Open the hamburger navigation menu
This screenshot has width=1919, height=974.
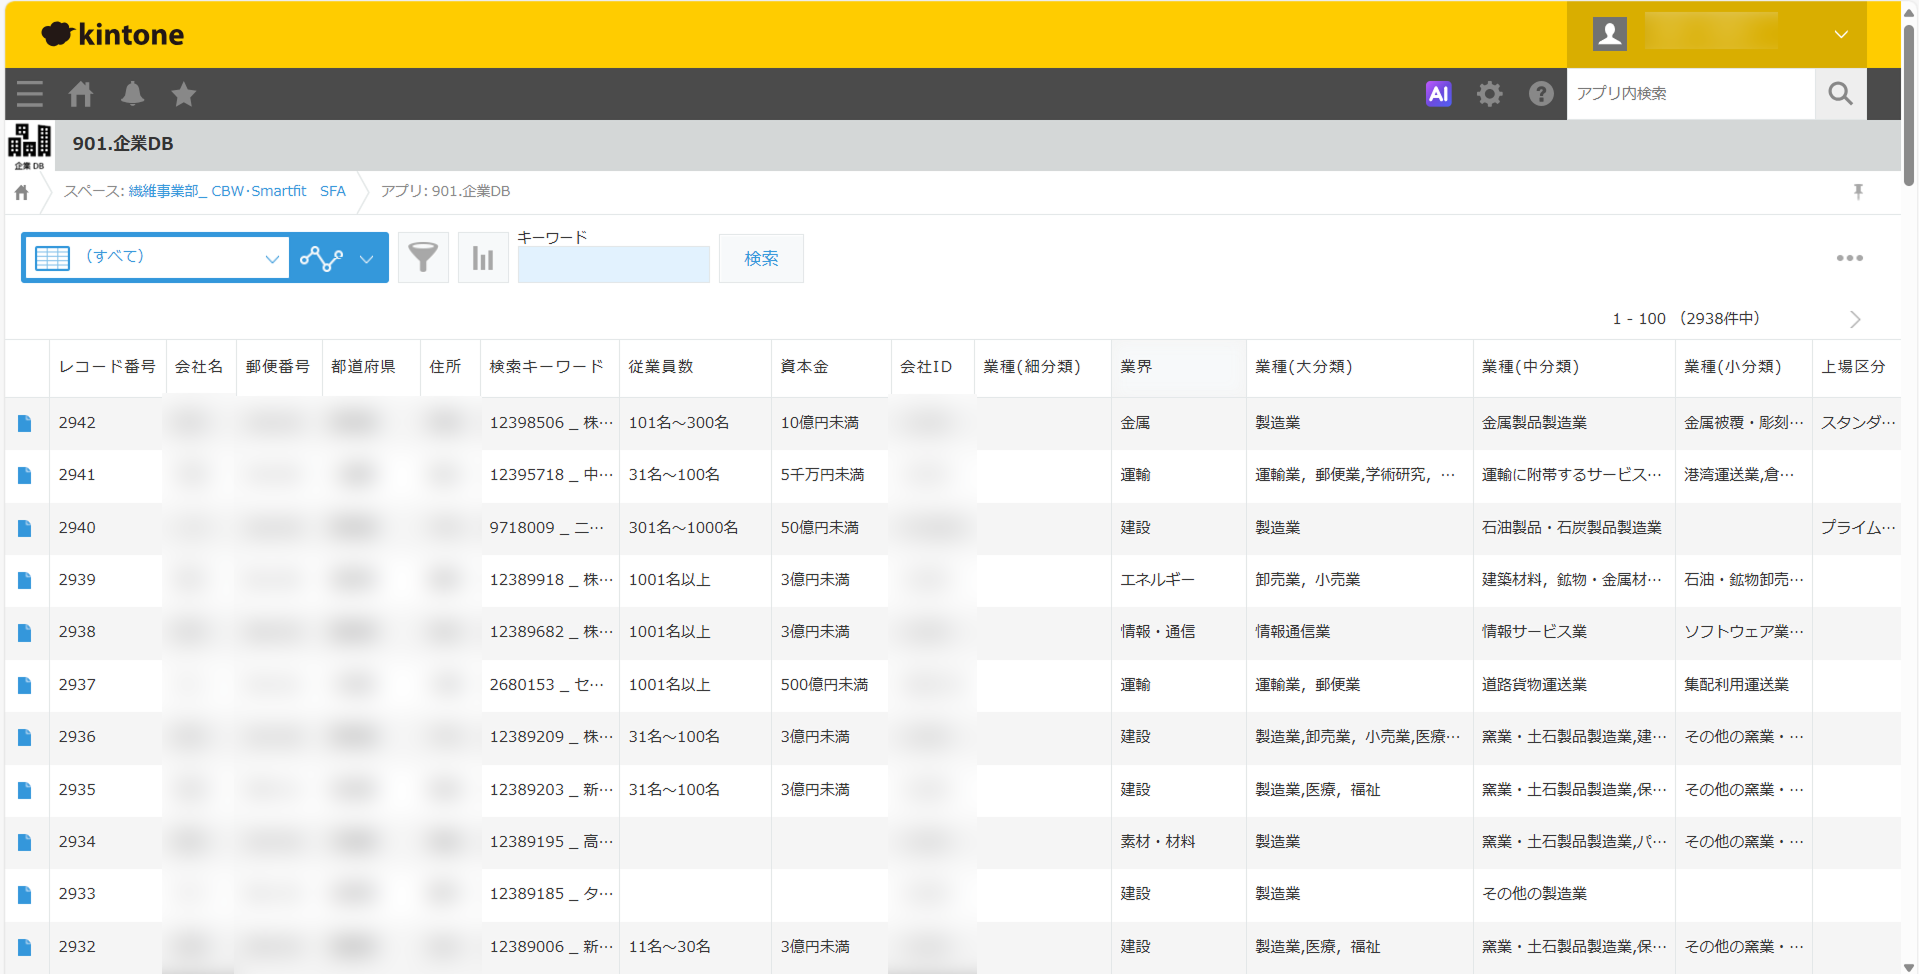coord(30,94)
